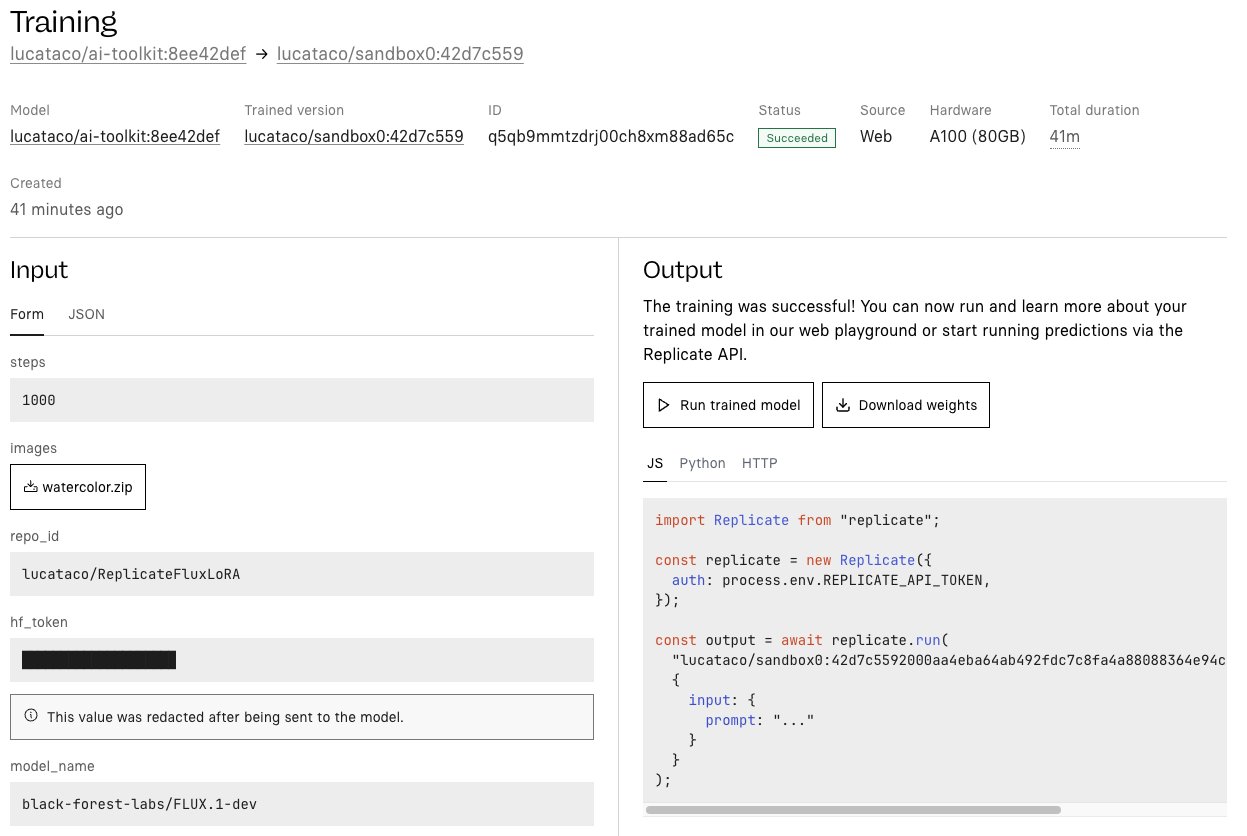The height and width of the screenshot is (836, 1247).
Task: Click the model_name field black-forest-labs/FLUX.1-dev
Action: [302, 804]
